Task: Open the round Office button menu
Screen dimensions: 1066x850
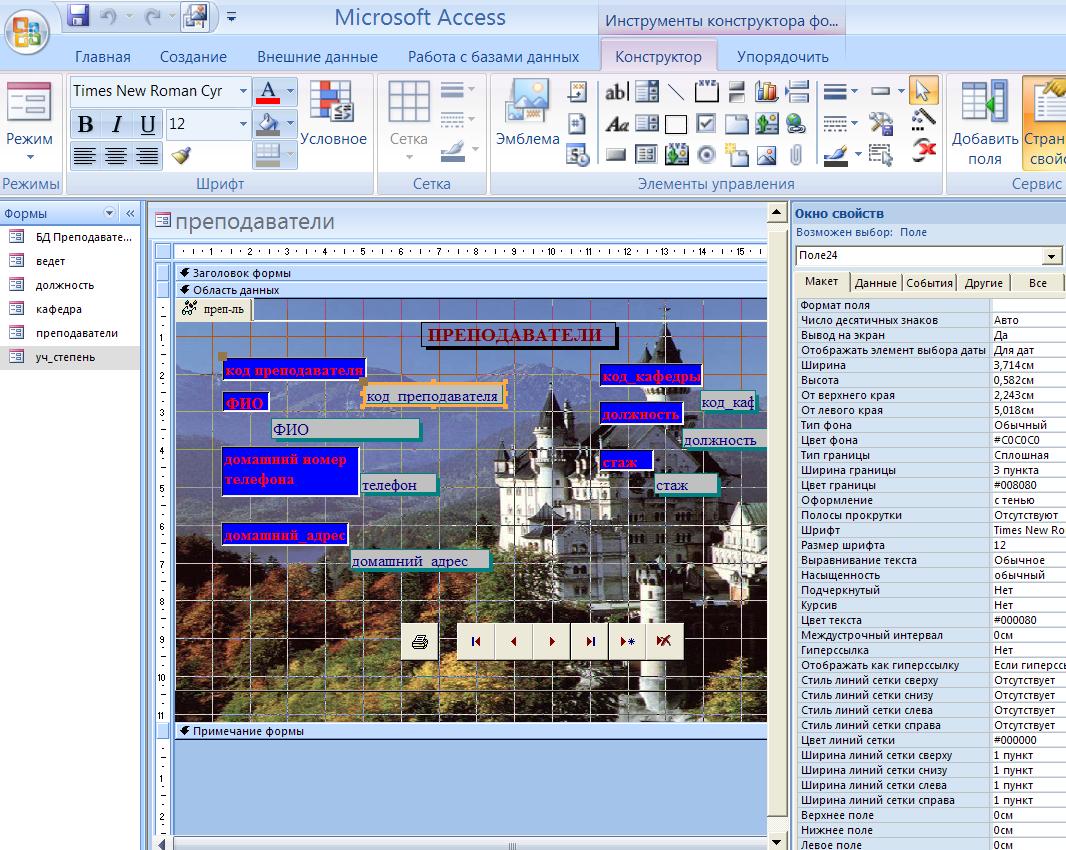Action: click(x=27, y=31)
